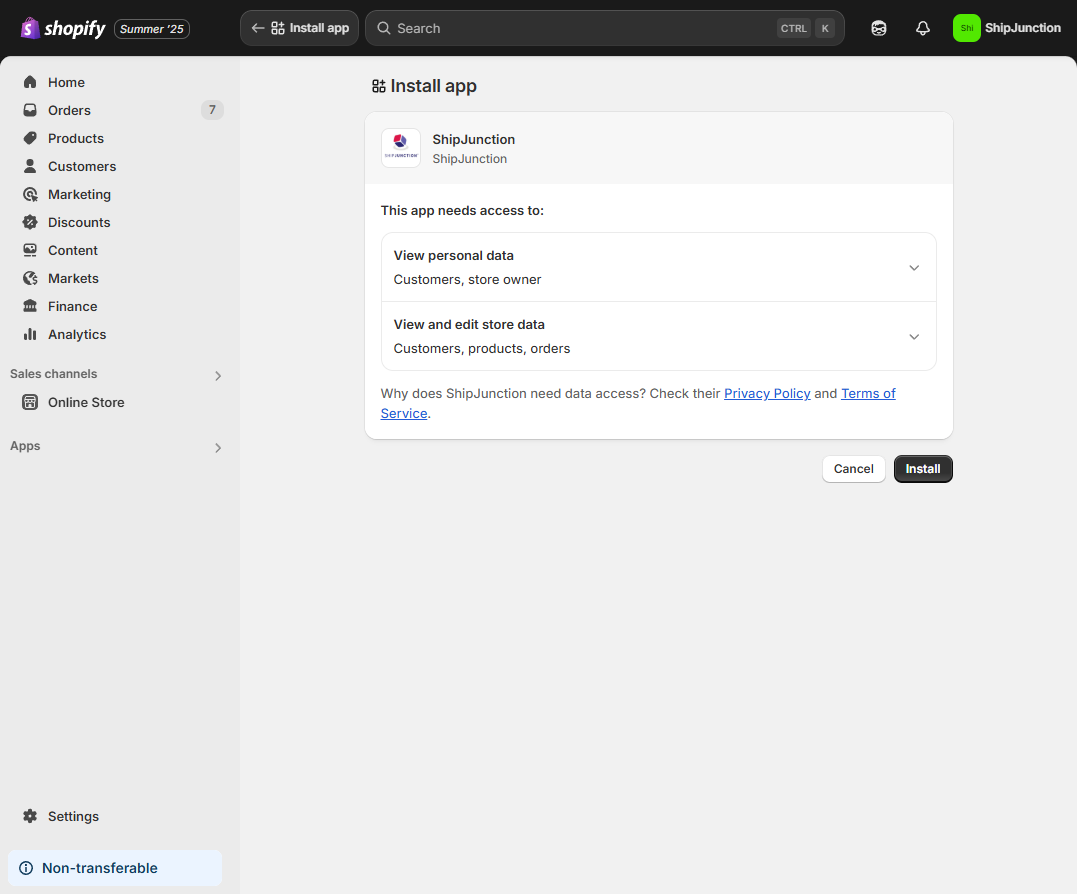Expand the Sales channels chevron
This screenshot has width=1077, height=894.
[218, 376]
